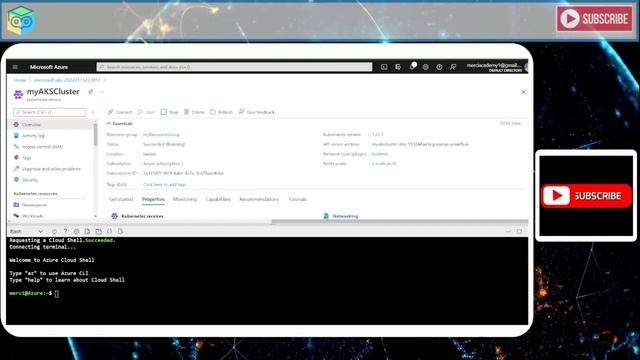Click Cloud Shell web preview icon
Image resolution: width=640 pixels, height=360 pixels.
coord(120,231)
